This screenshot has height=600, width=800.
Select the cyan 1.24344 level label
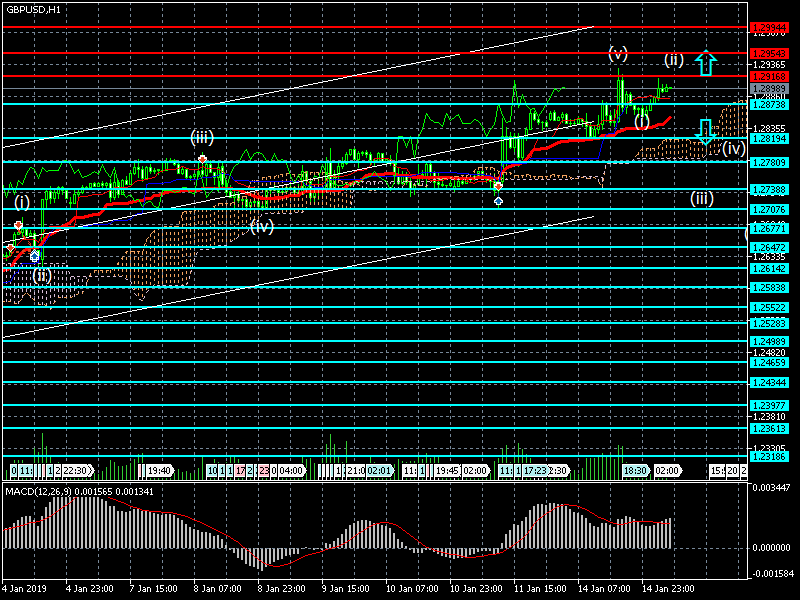click(769, 382)
